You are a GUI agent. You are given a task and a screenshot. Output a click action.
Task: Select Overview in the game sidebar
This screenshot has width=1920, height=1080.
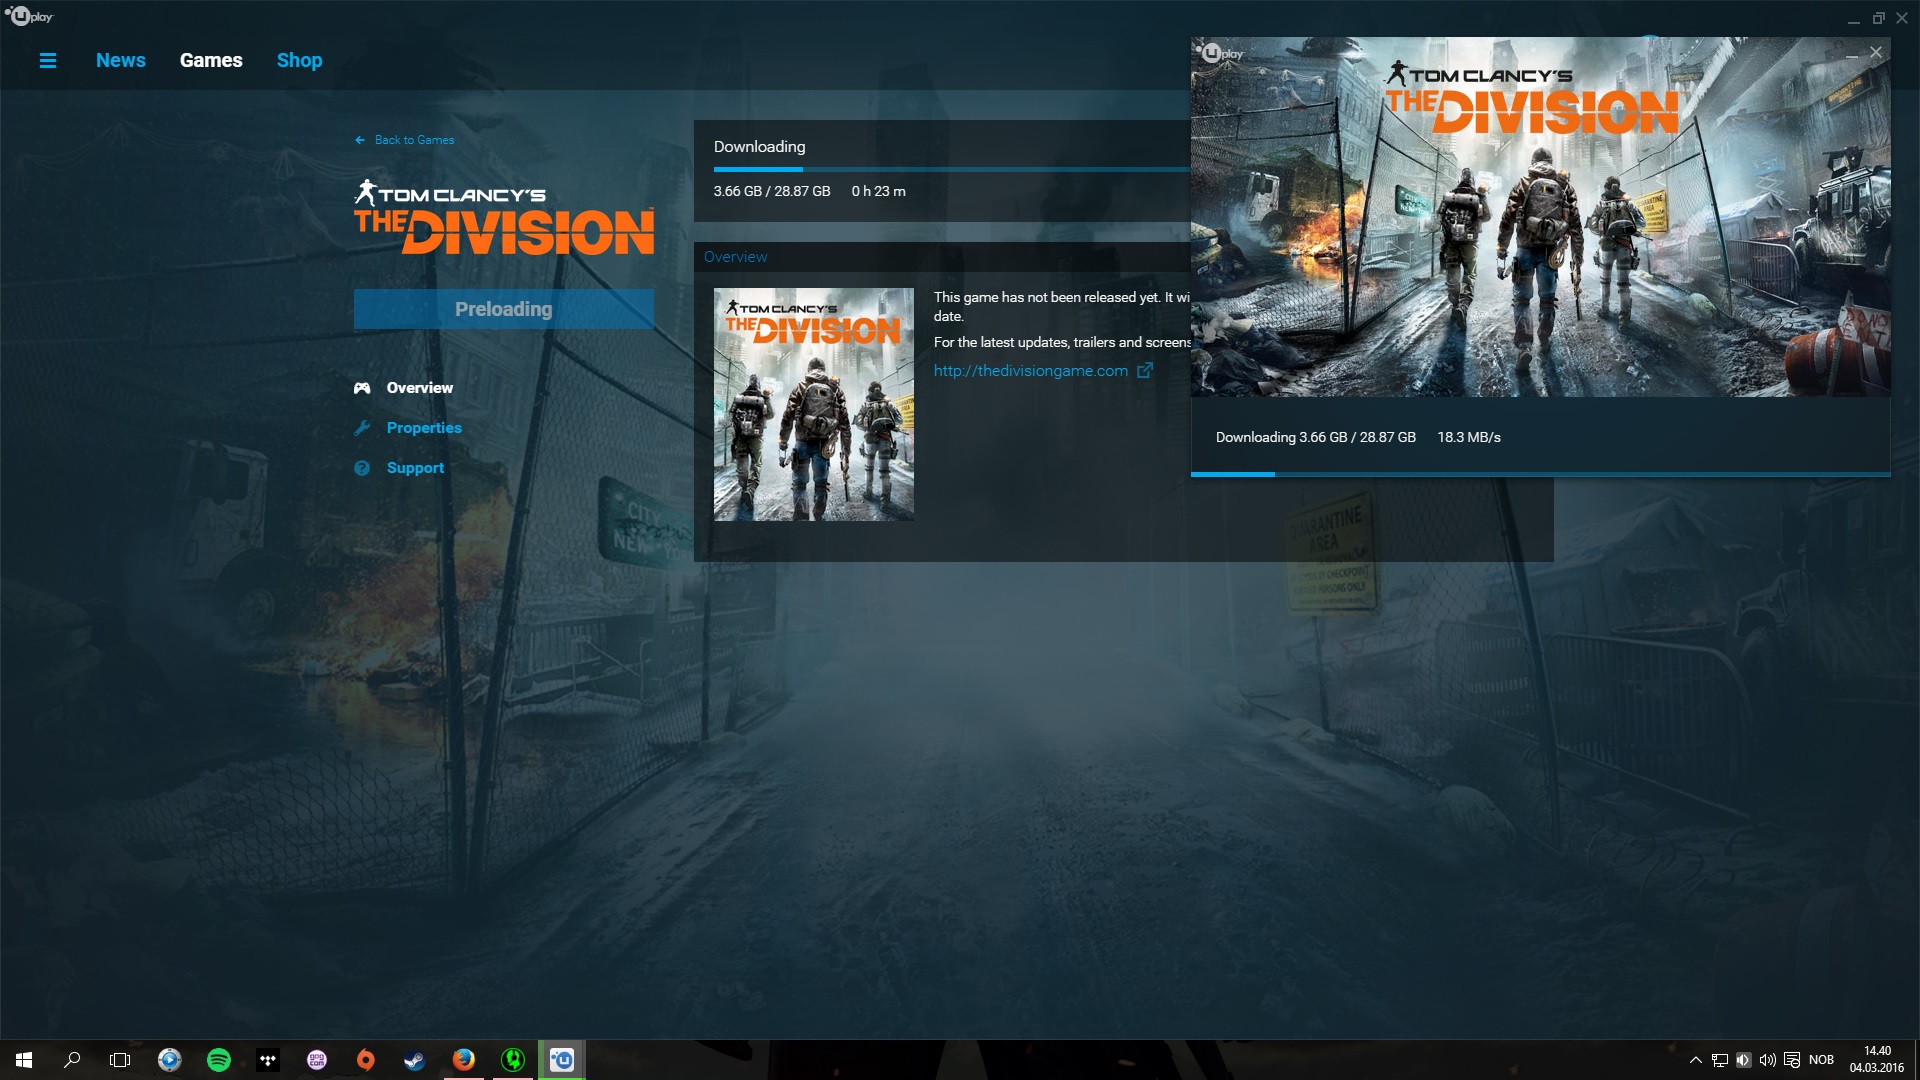419,388
